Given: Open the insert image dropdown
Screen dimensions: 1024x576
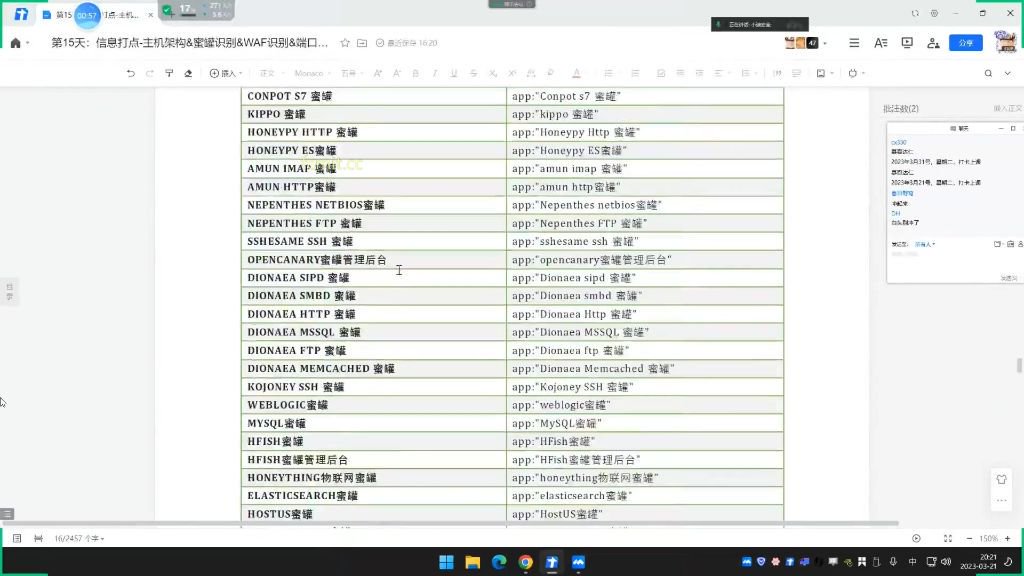Looking at the screenshot, I should point(825,73).
